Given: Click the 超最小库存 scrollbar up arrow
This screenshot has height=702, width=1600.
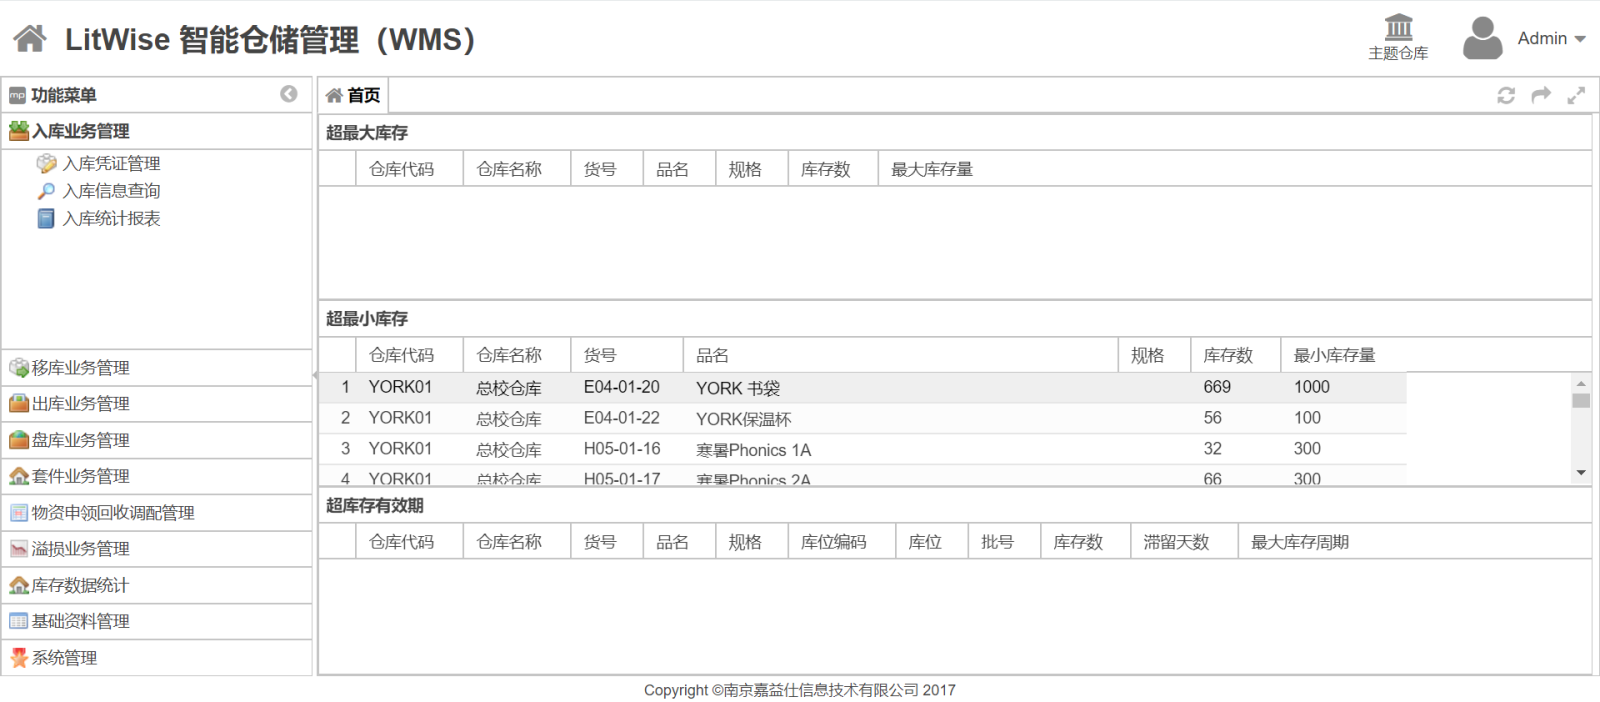Looking at the screenshot, I should pyautogui.click(x=1581, y=383).
